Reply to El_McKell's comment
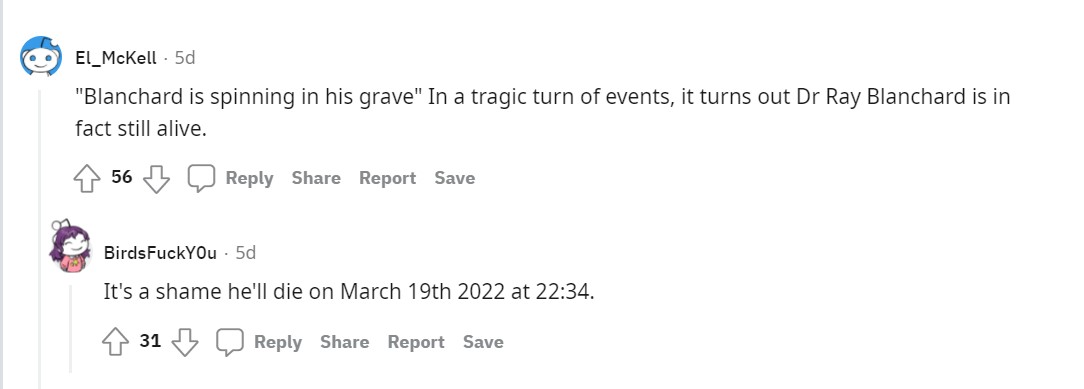The height and width of the screenshot is (389, 1084). coord(250,178)
